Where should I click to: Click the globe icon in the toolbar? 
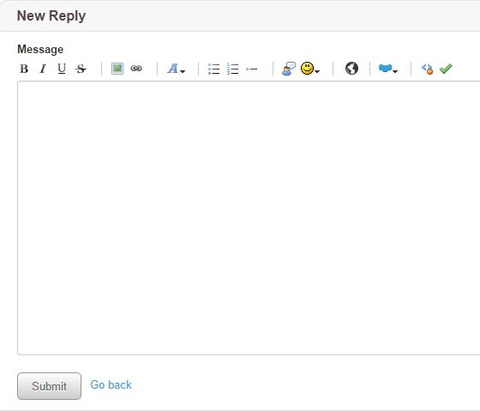pyautogui.click(x=351, y=69)
